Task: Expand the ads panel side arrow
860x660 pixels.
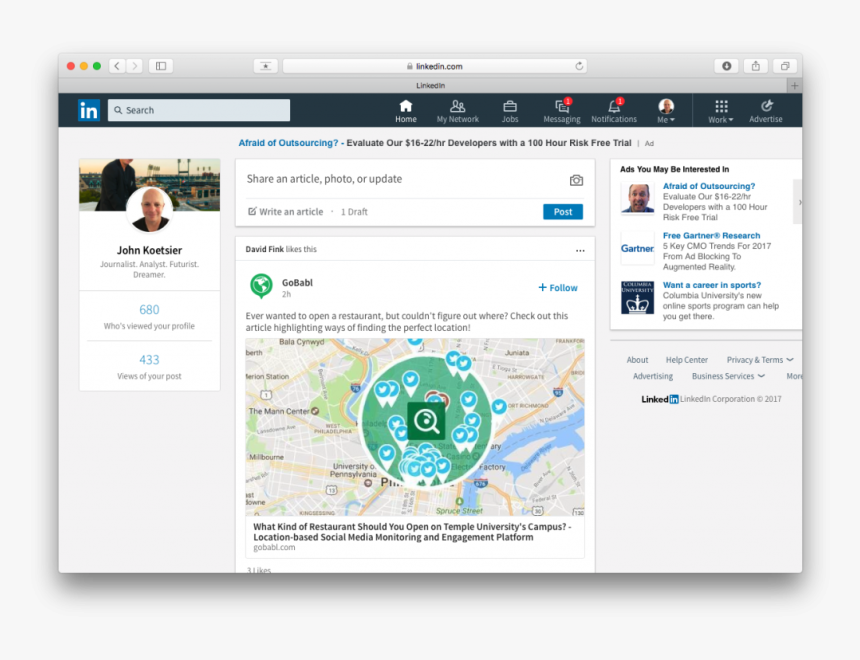Action: (x=798, y=202)
